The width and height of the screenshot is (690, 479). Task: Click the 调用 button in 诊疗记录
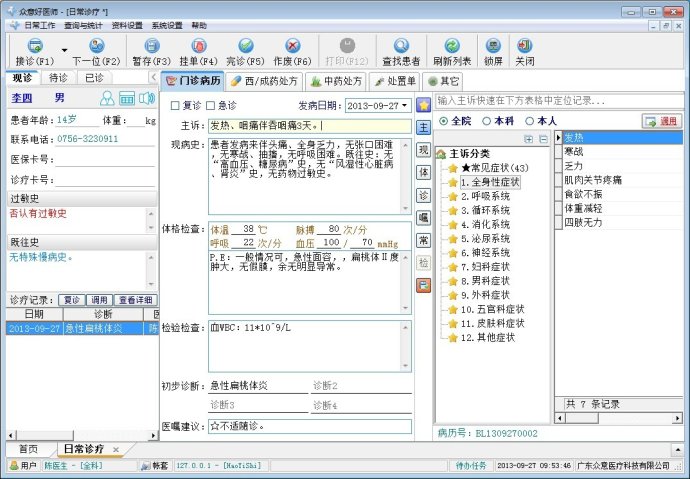(99, 300)
